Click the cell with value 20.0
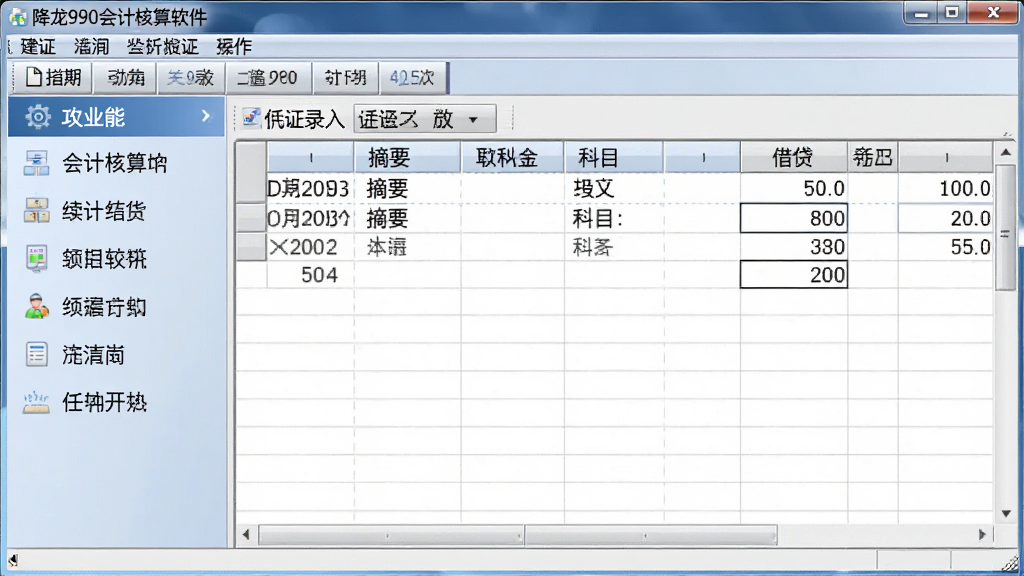1024x576 pixels. click(x=946, y=218)
